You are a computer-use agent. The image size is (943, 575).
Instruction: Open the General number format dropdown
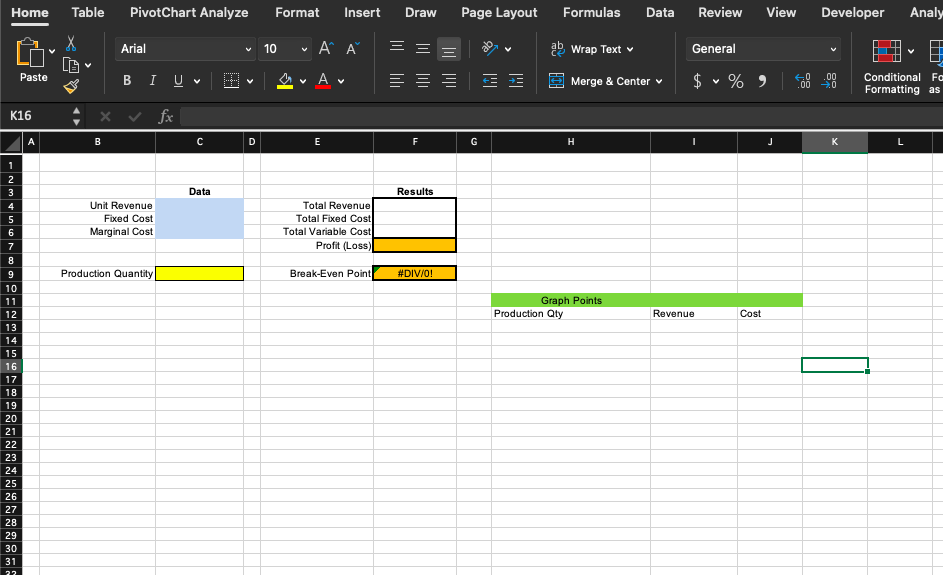(x=763, y=49)
